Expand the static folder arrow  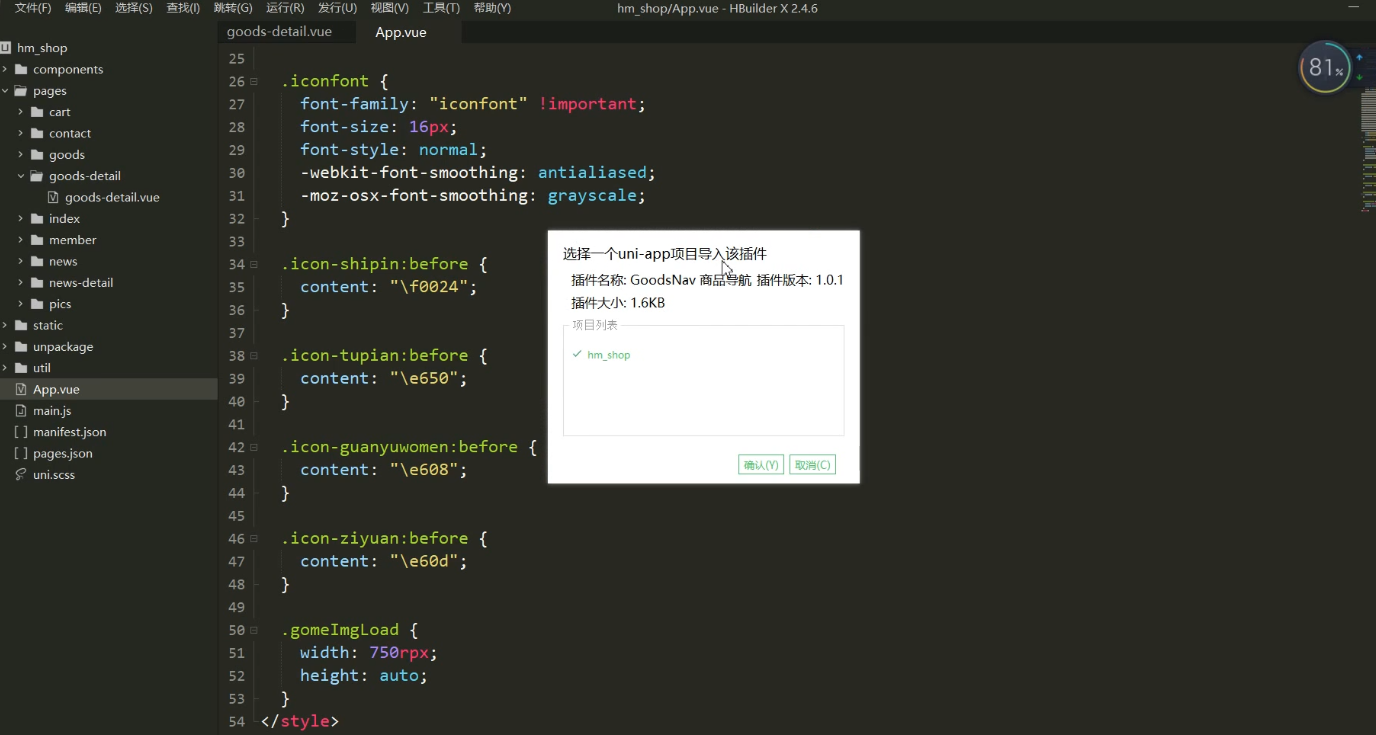coord(6,325)
